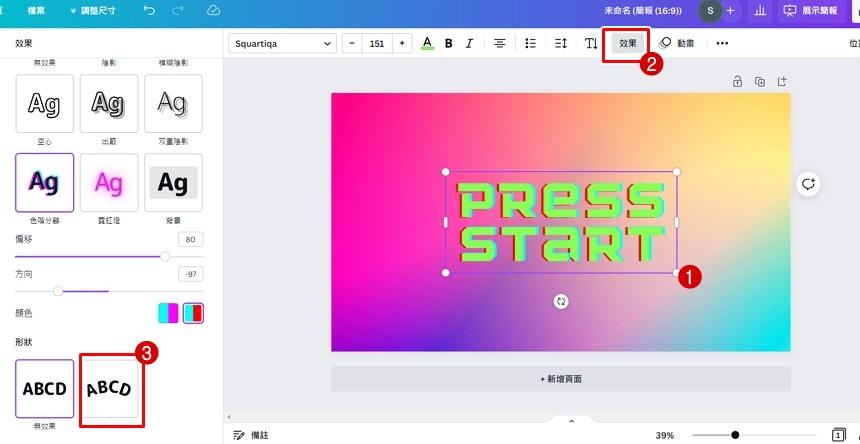
Task: Open the Squartiqa font dropdown
Action: [283, 43]
